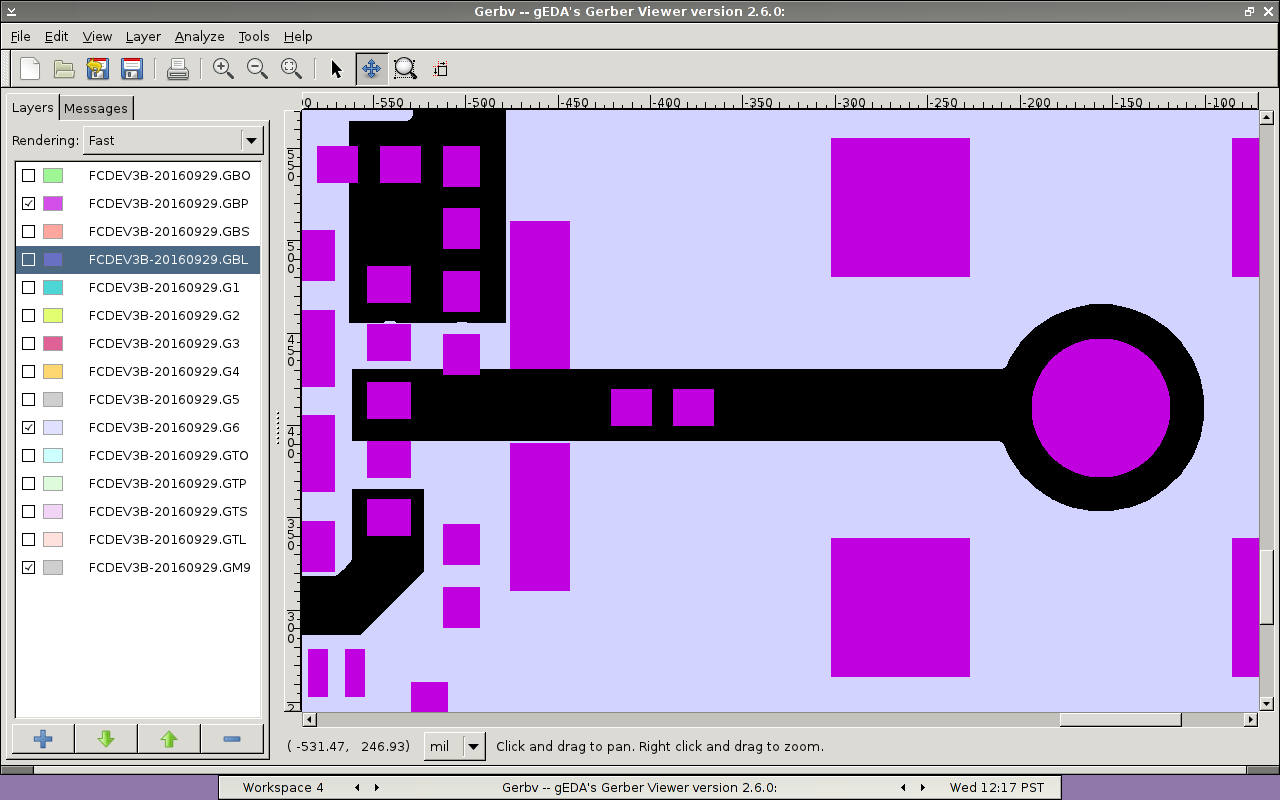Switch to the Messages tab

coord(96,108)
